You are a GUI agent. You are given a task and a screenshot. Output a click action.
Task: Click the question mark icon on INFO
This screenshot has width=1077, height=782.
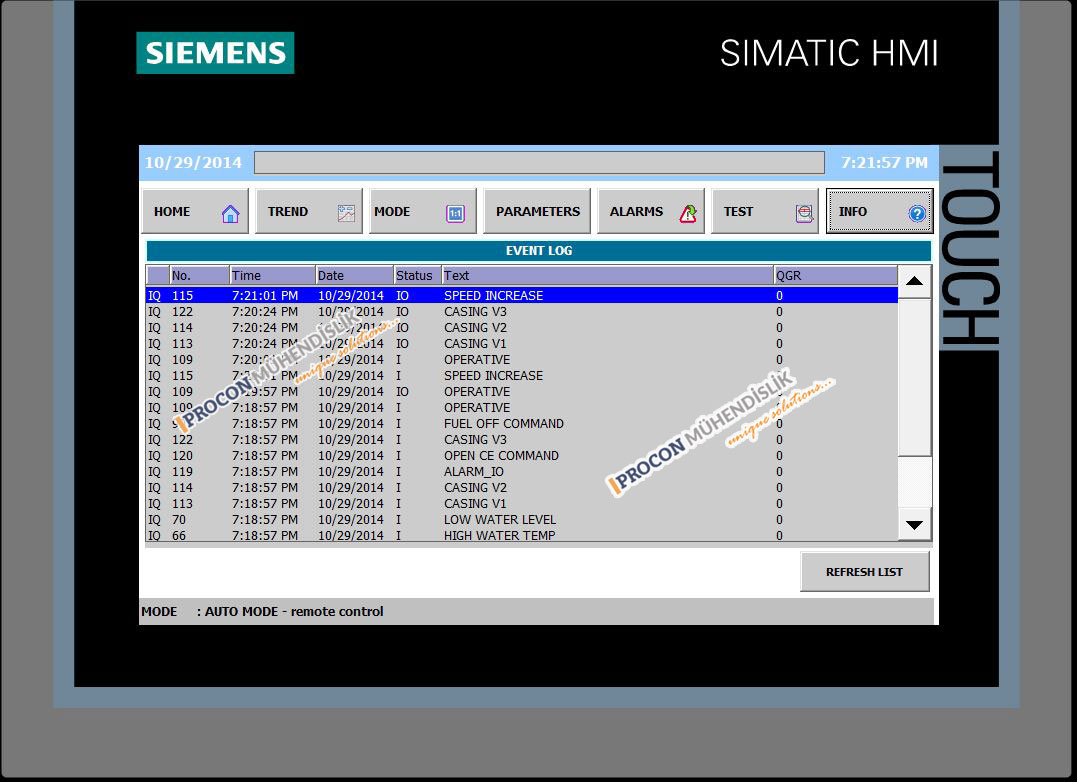coord(917,214)
